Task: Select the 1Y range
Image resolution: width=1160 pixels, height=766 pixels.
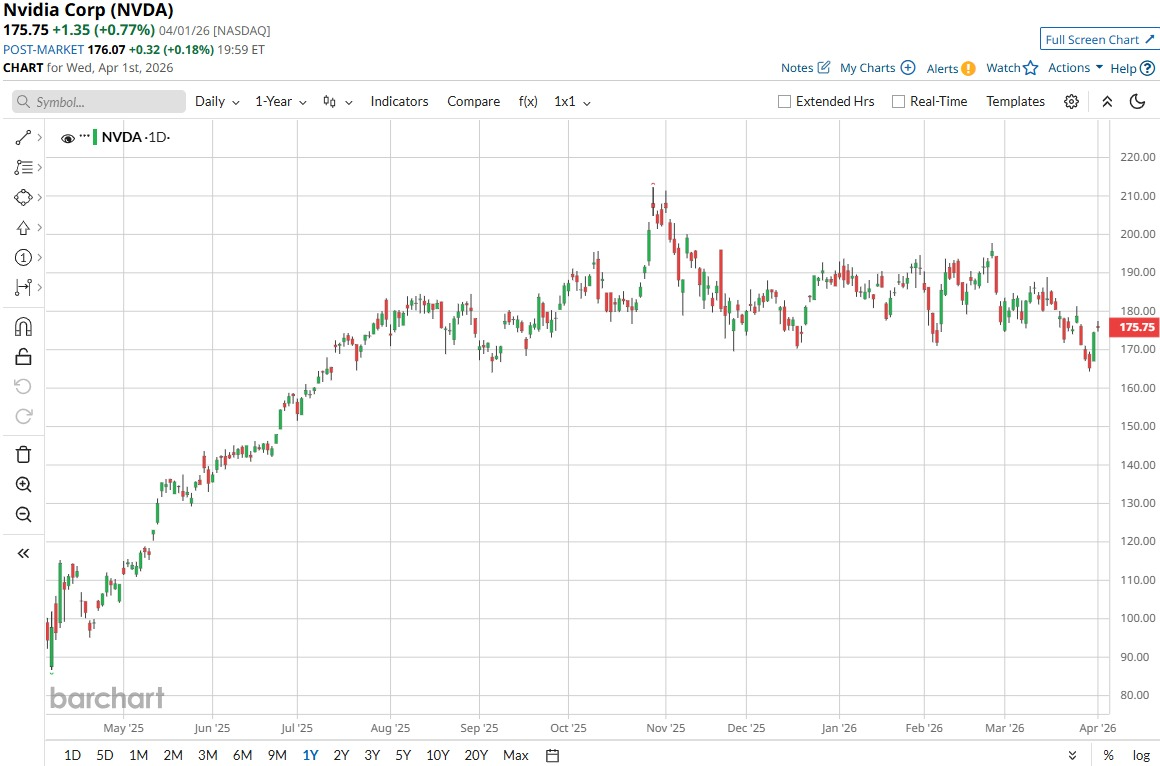Action: [310, 755]
